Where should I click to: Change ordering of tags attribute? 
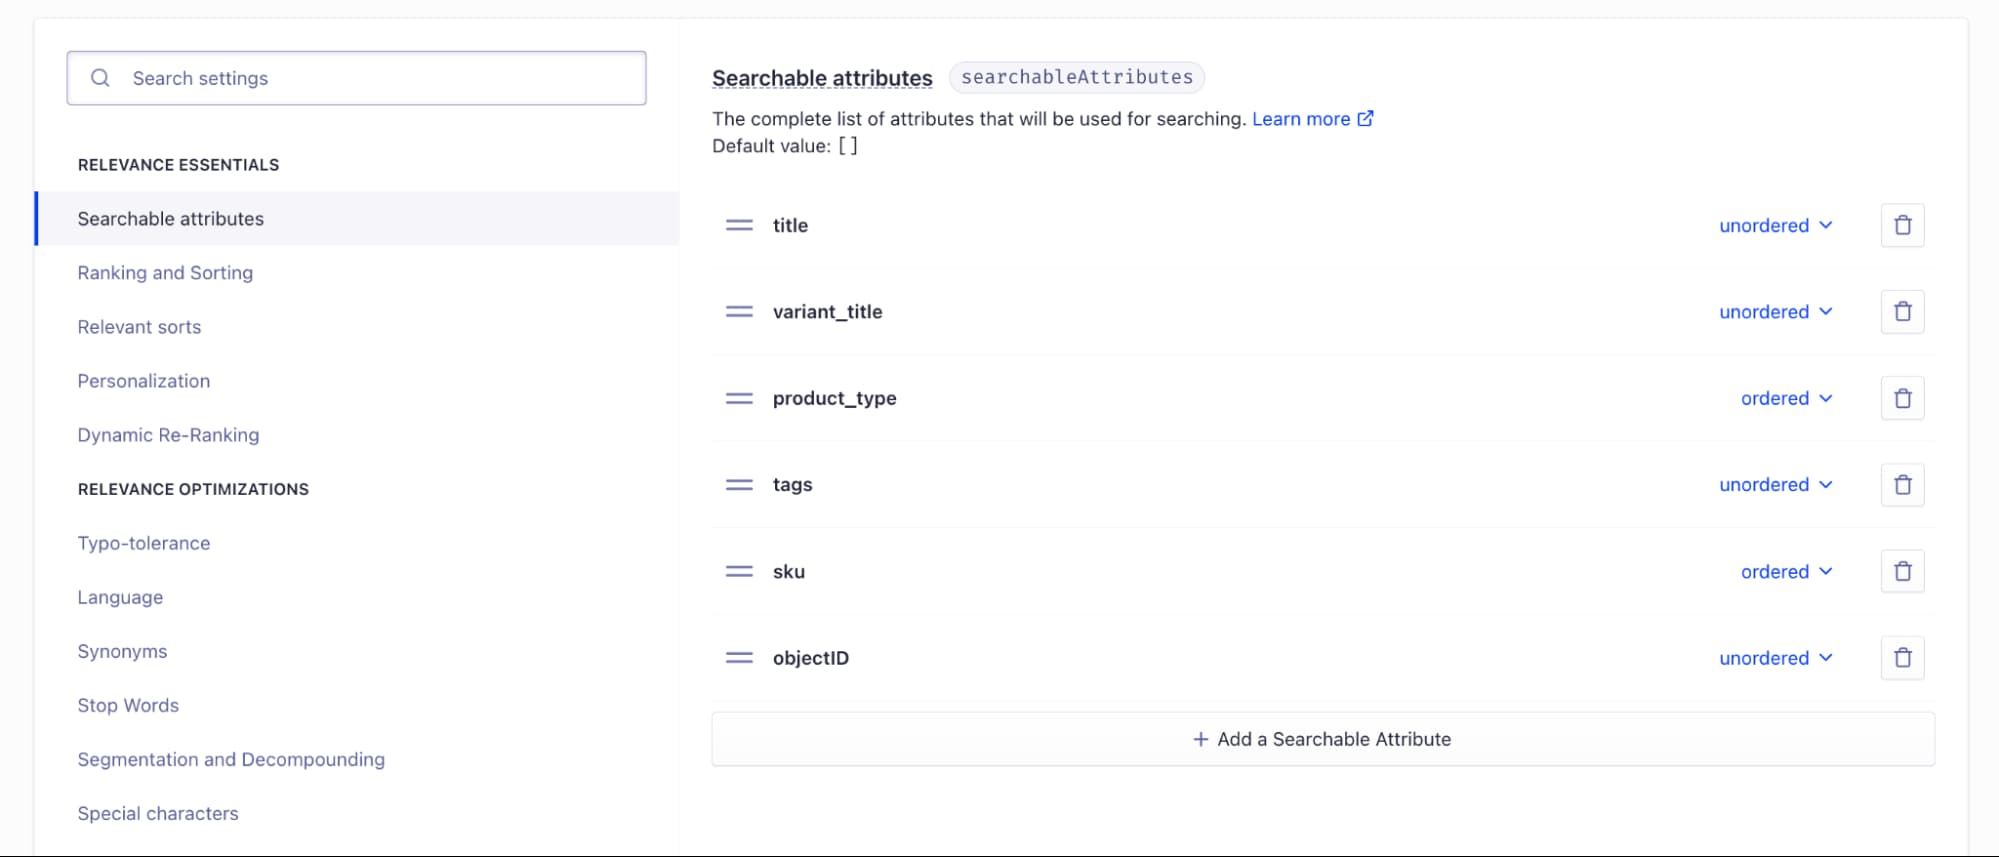(1776, 485)
